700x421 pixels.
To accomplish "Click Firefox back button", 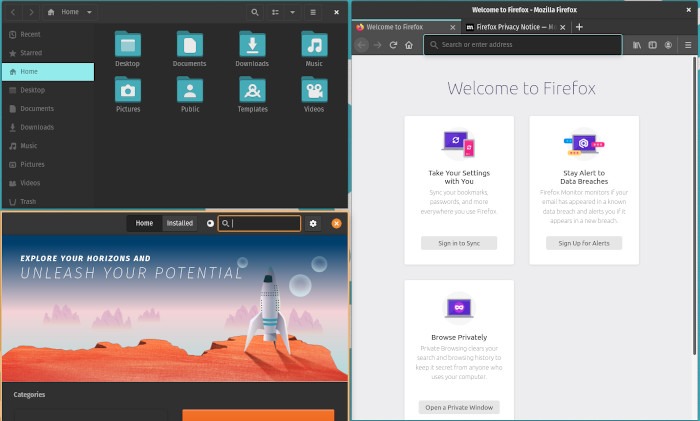I will (x=362, y=45).
